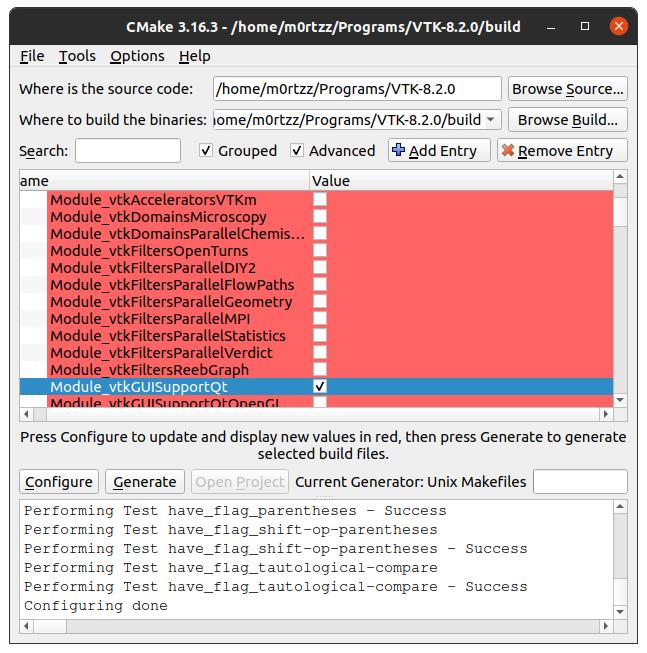Screen dimensions: 647x653
Task: Enable Module_vtkFiltersParallelVerdict checkbox
Action: (x=320, y=352)
